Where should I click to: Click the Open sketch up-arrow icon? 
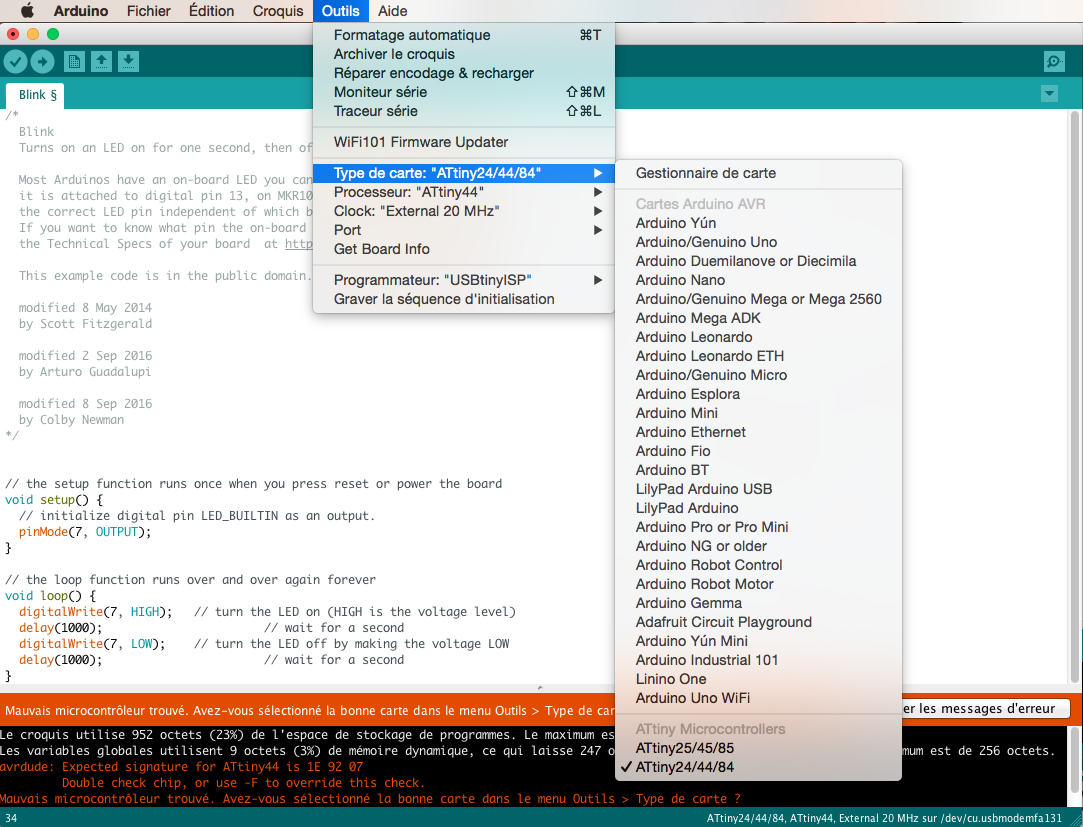pyautogui.click(x=101, y=61)
